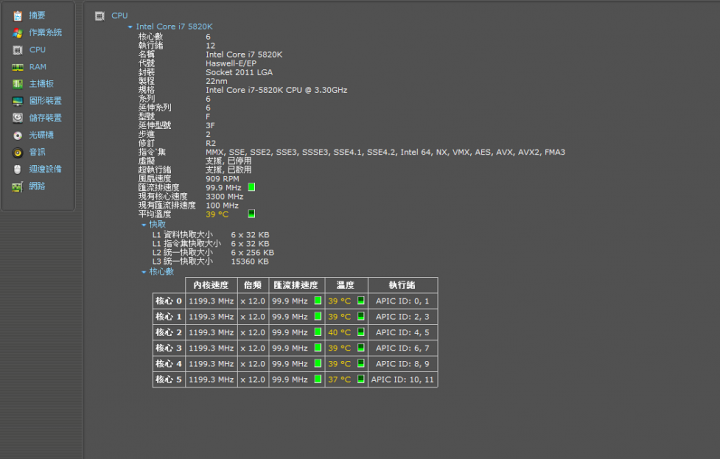Screen dimensions: 720x459
Task: Click bus speed indicator for 核心 1
Action: (x=318, y=316)
